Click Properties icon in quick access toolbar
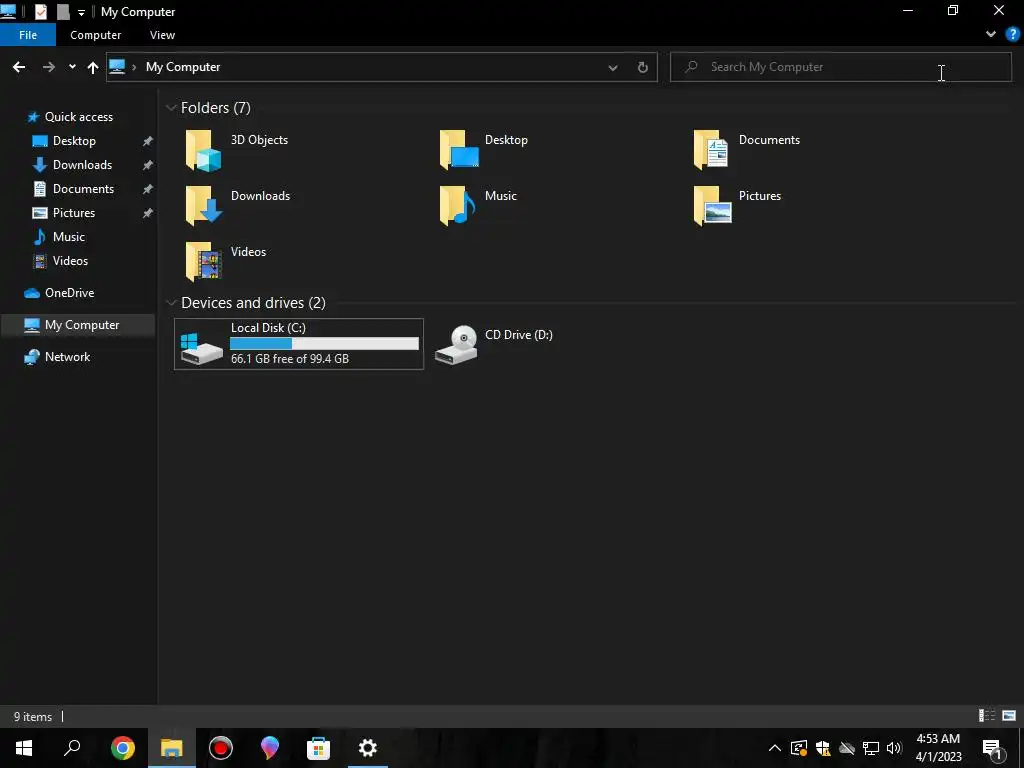 pyautogui.click(x=40, y=12)
